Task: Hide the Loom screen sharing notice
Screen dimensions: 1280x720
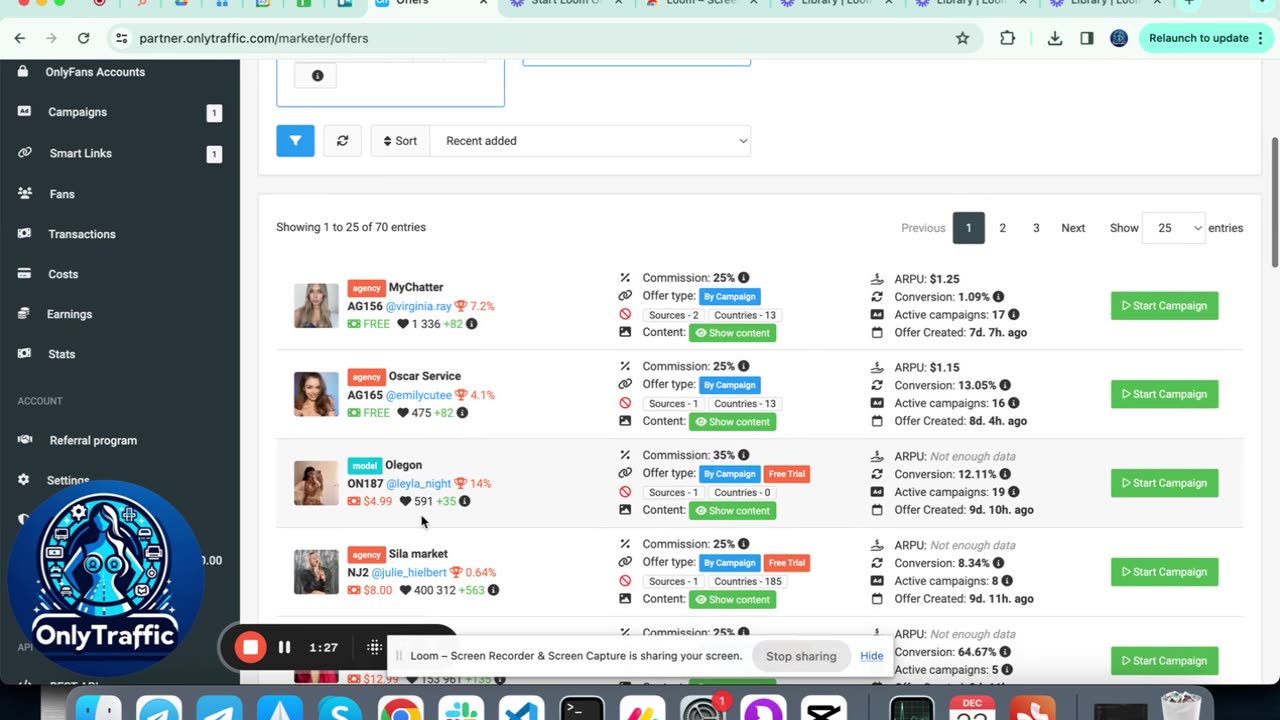Action: 872,656
